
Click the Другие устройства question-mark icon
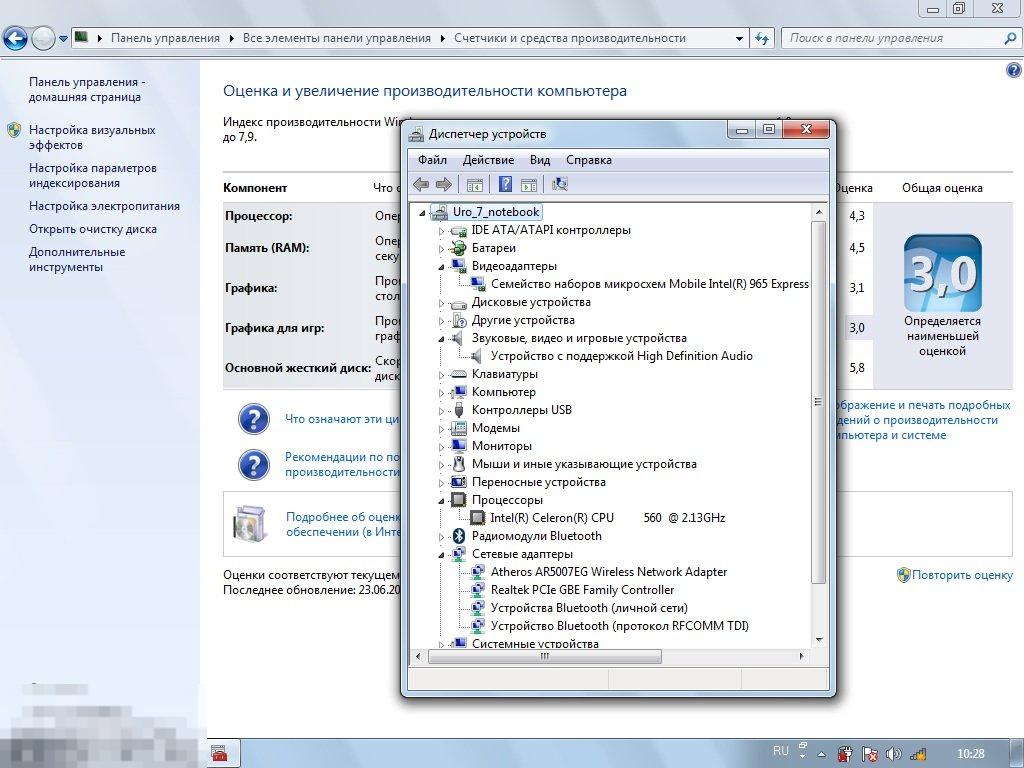pos(459,321)
